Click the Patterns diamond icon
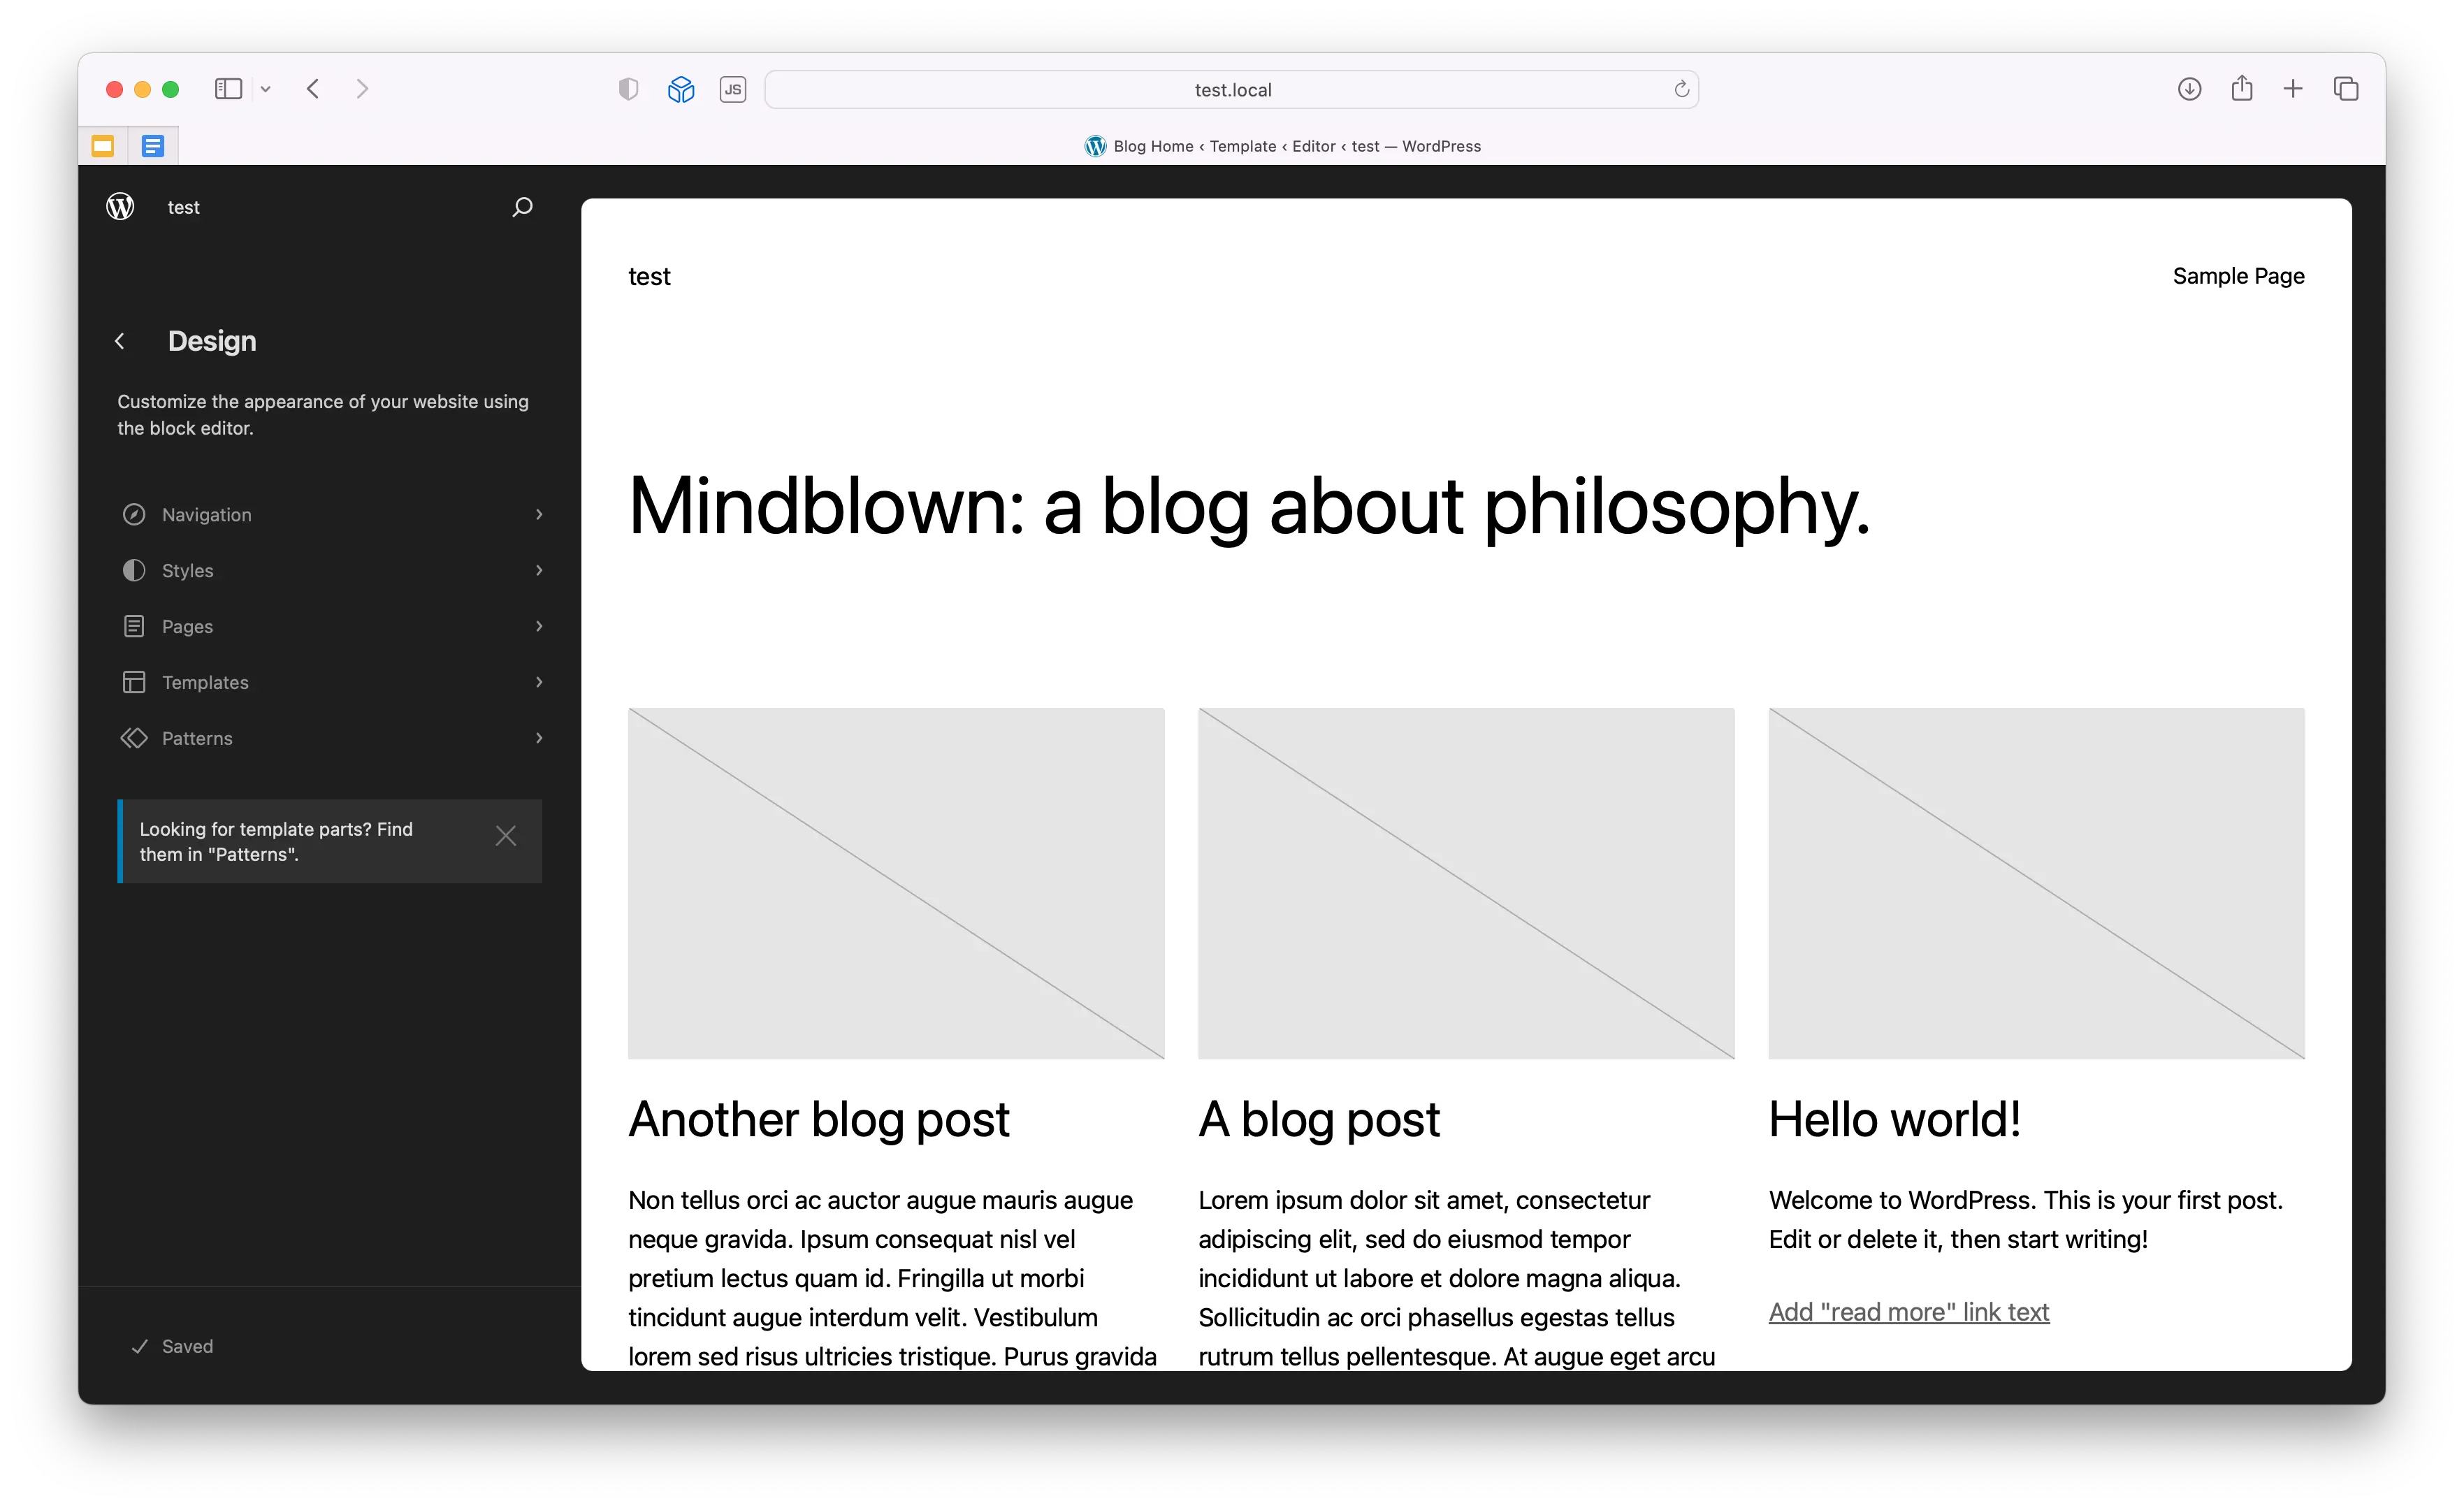 click(x=134, y=738)
